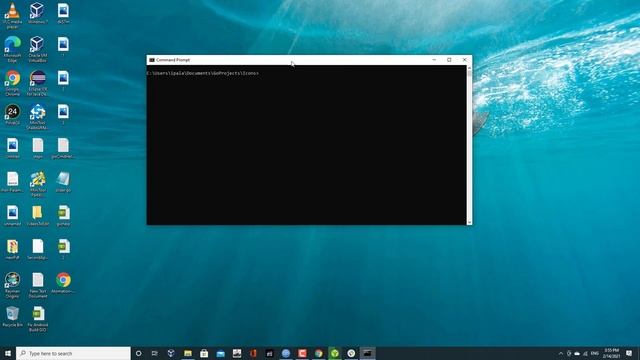Screen dimensions: 640x360
Task: Switch to the Command Prompt taskbar button
Action: pos(367,353)
